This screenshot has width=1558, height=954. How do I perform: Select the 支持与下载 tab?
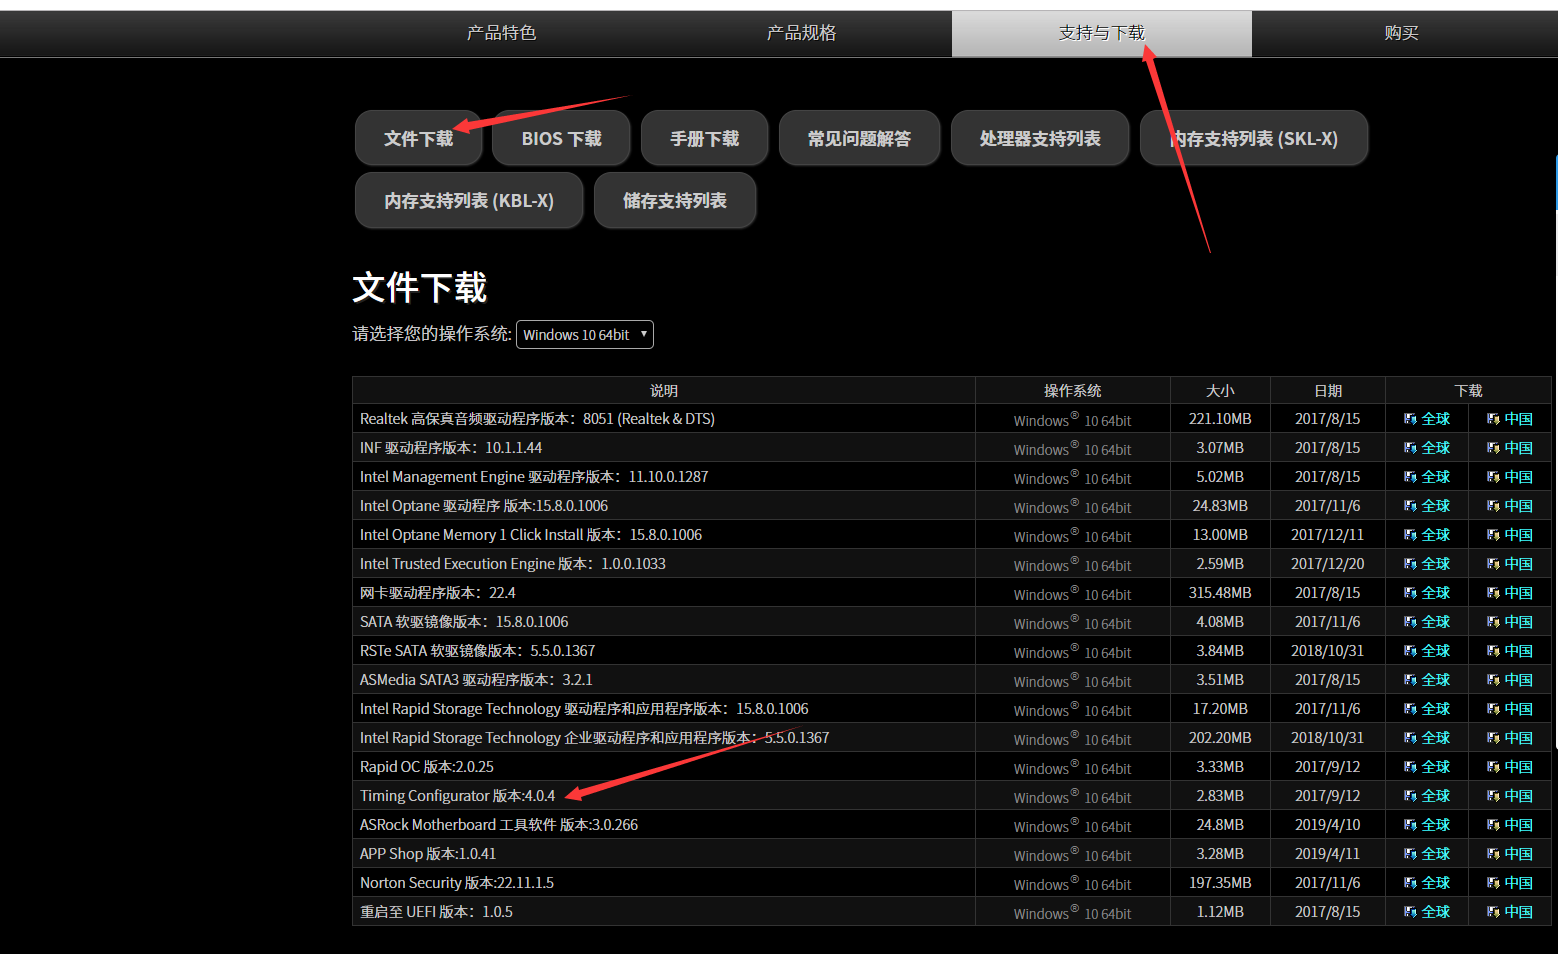coord(1102,33)
